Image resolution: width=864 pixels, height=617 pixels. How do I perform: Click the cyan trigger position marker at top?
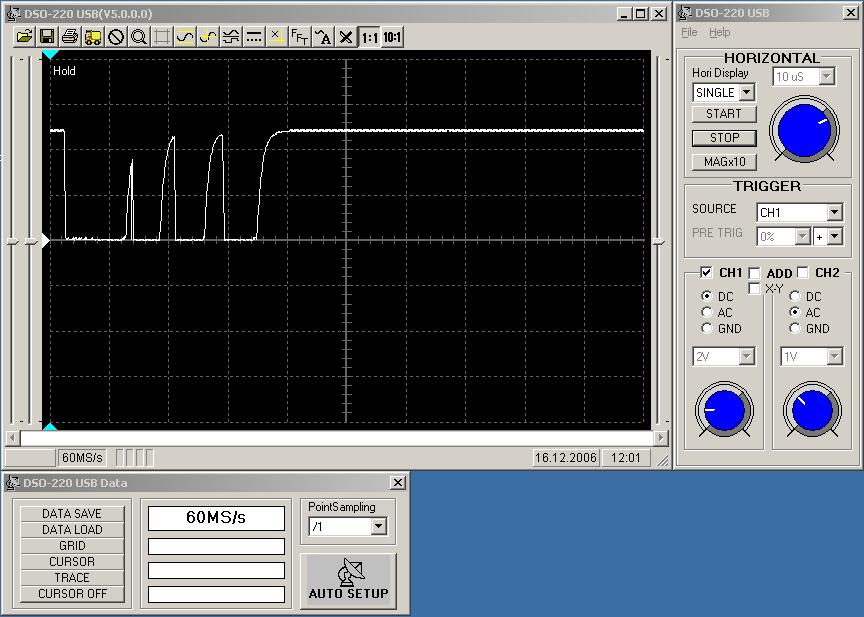coord(50,54)
